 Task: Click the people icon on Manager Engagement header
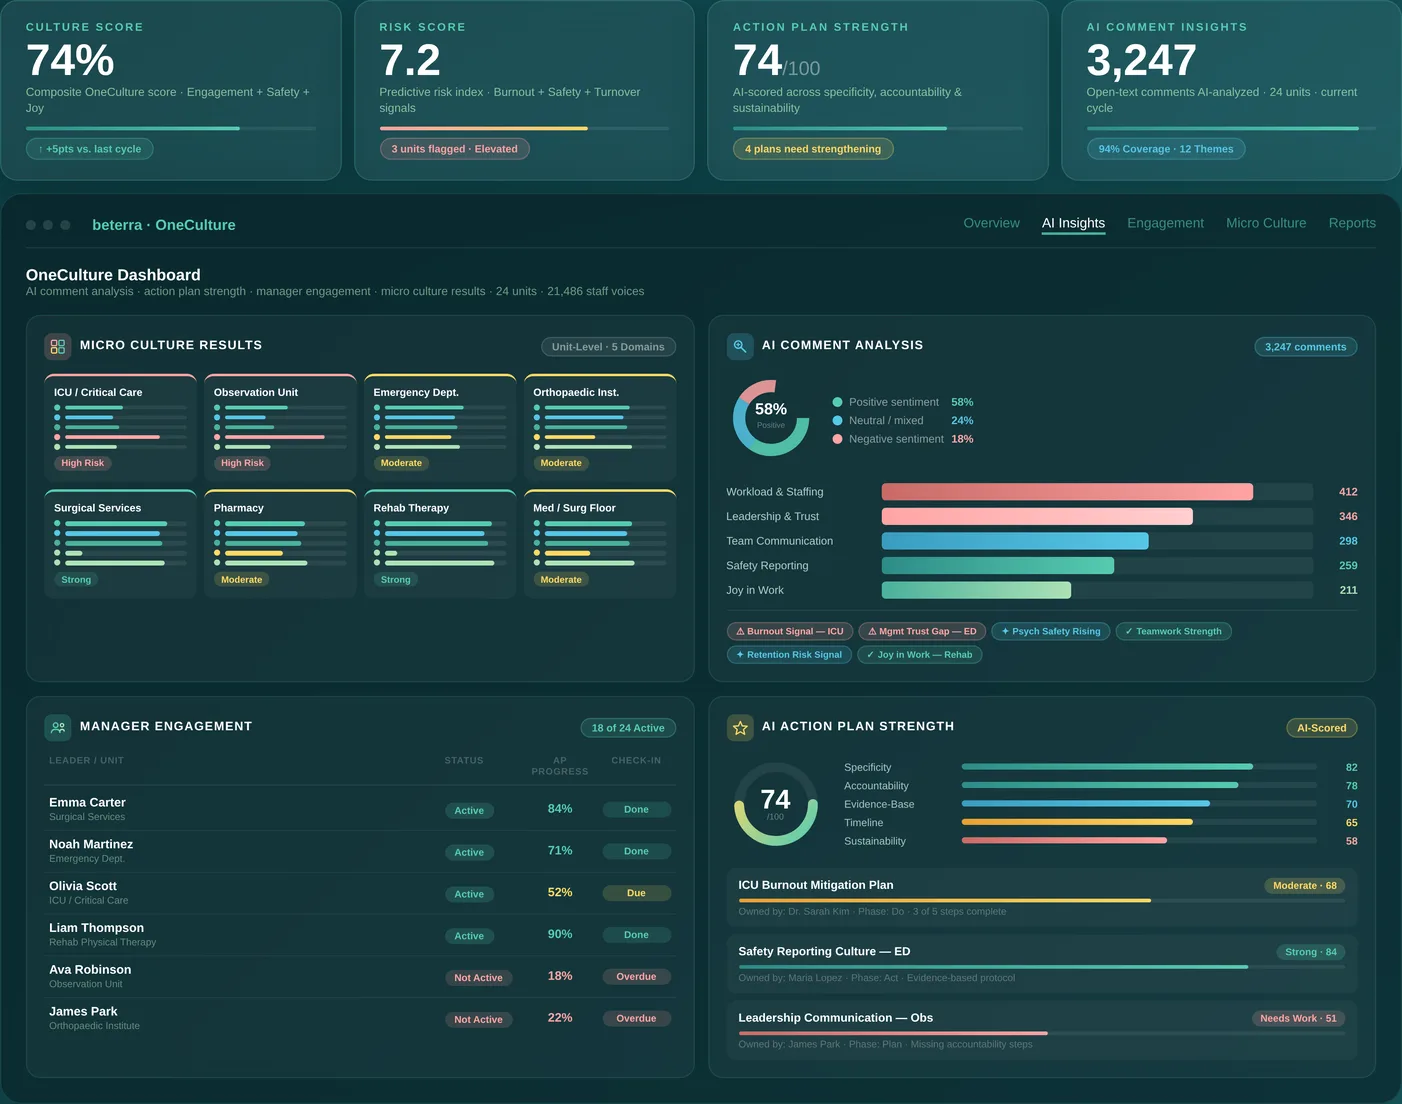57,727
